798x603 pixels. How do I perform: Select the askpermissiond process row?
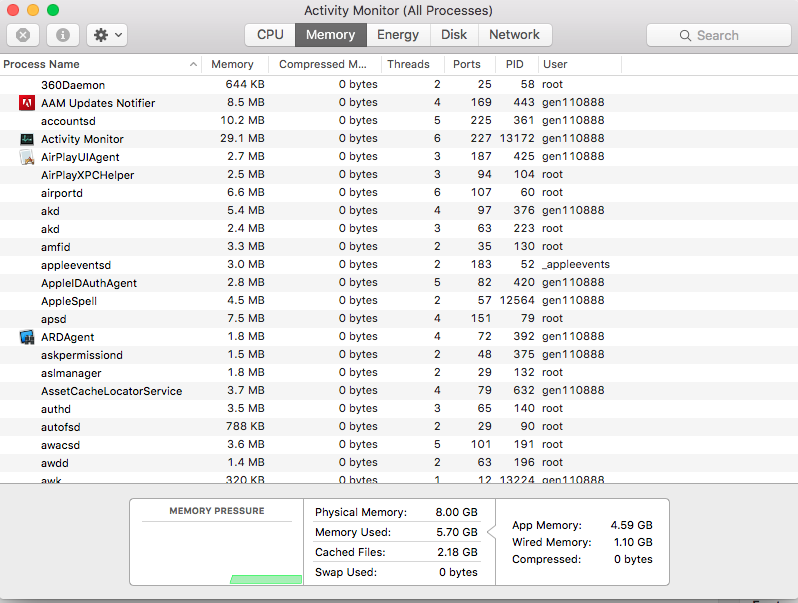click(399, 355)
